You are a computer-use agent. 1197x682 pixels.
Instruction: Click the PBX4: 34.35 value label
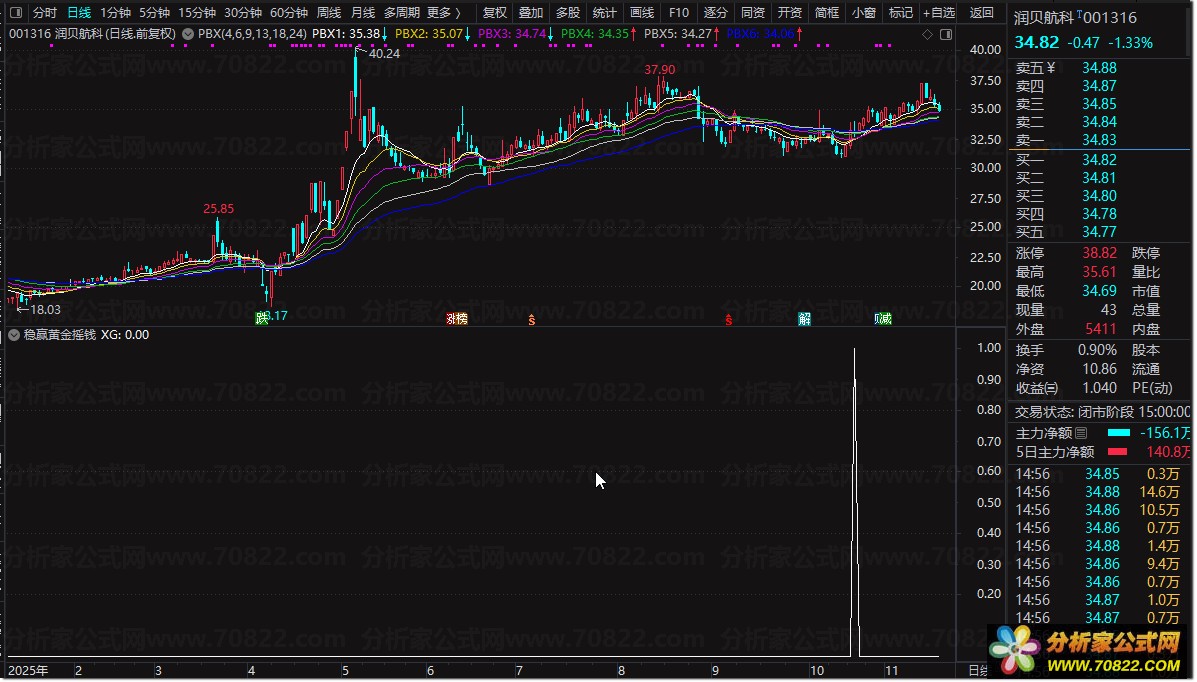595,34
